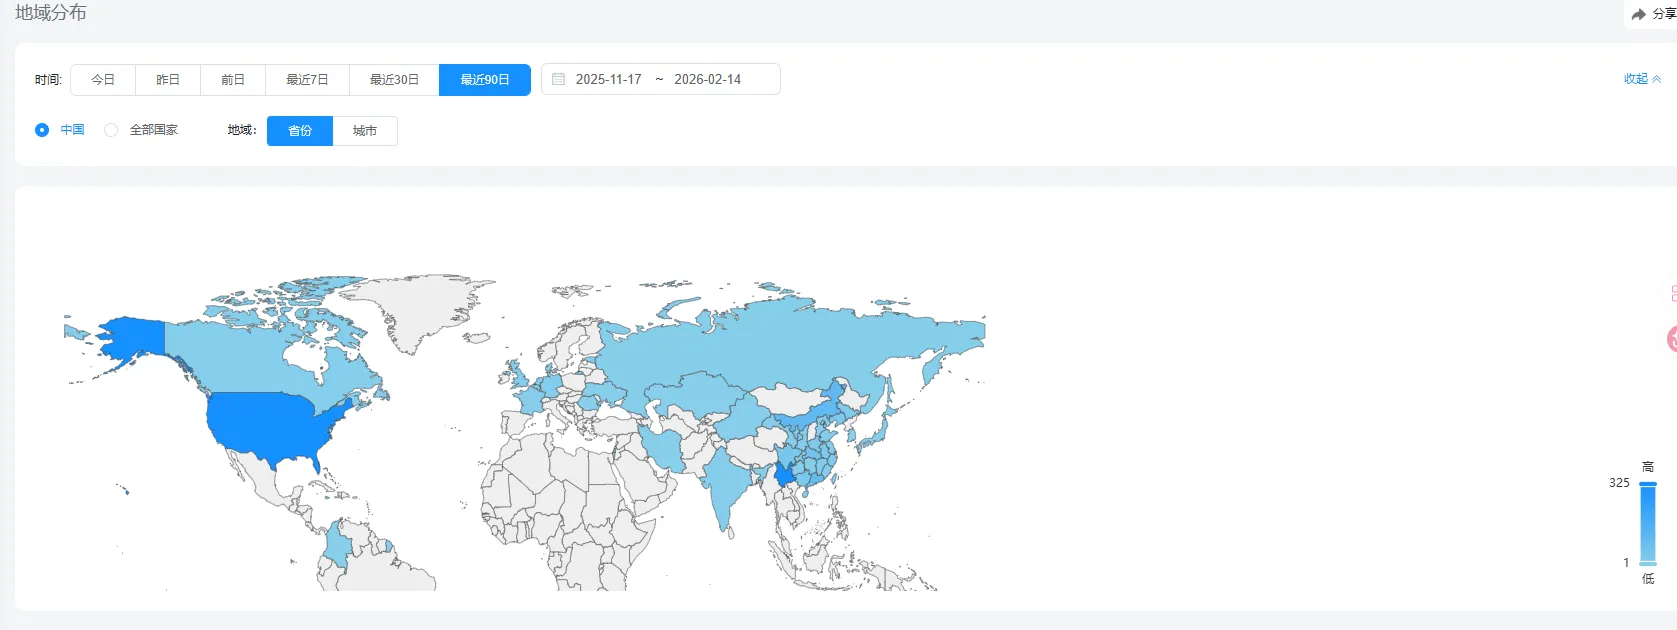This screenshot has width=1677, height=630.
Task: Select the 今日 time tab
Action: [x=103, y=79]
